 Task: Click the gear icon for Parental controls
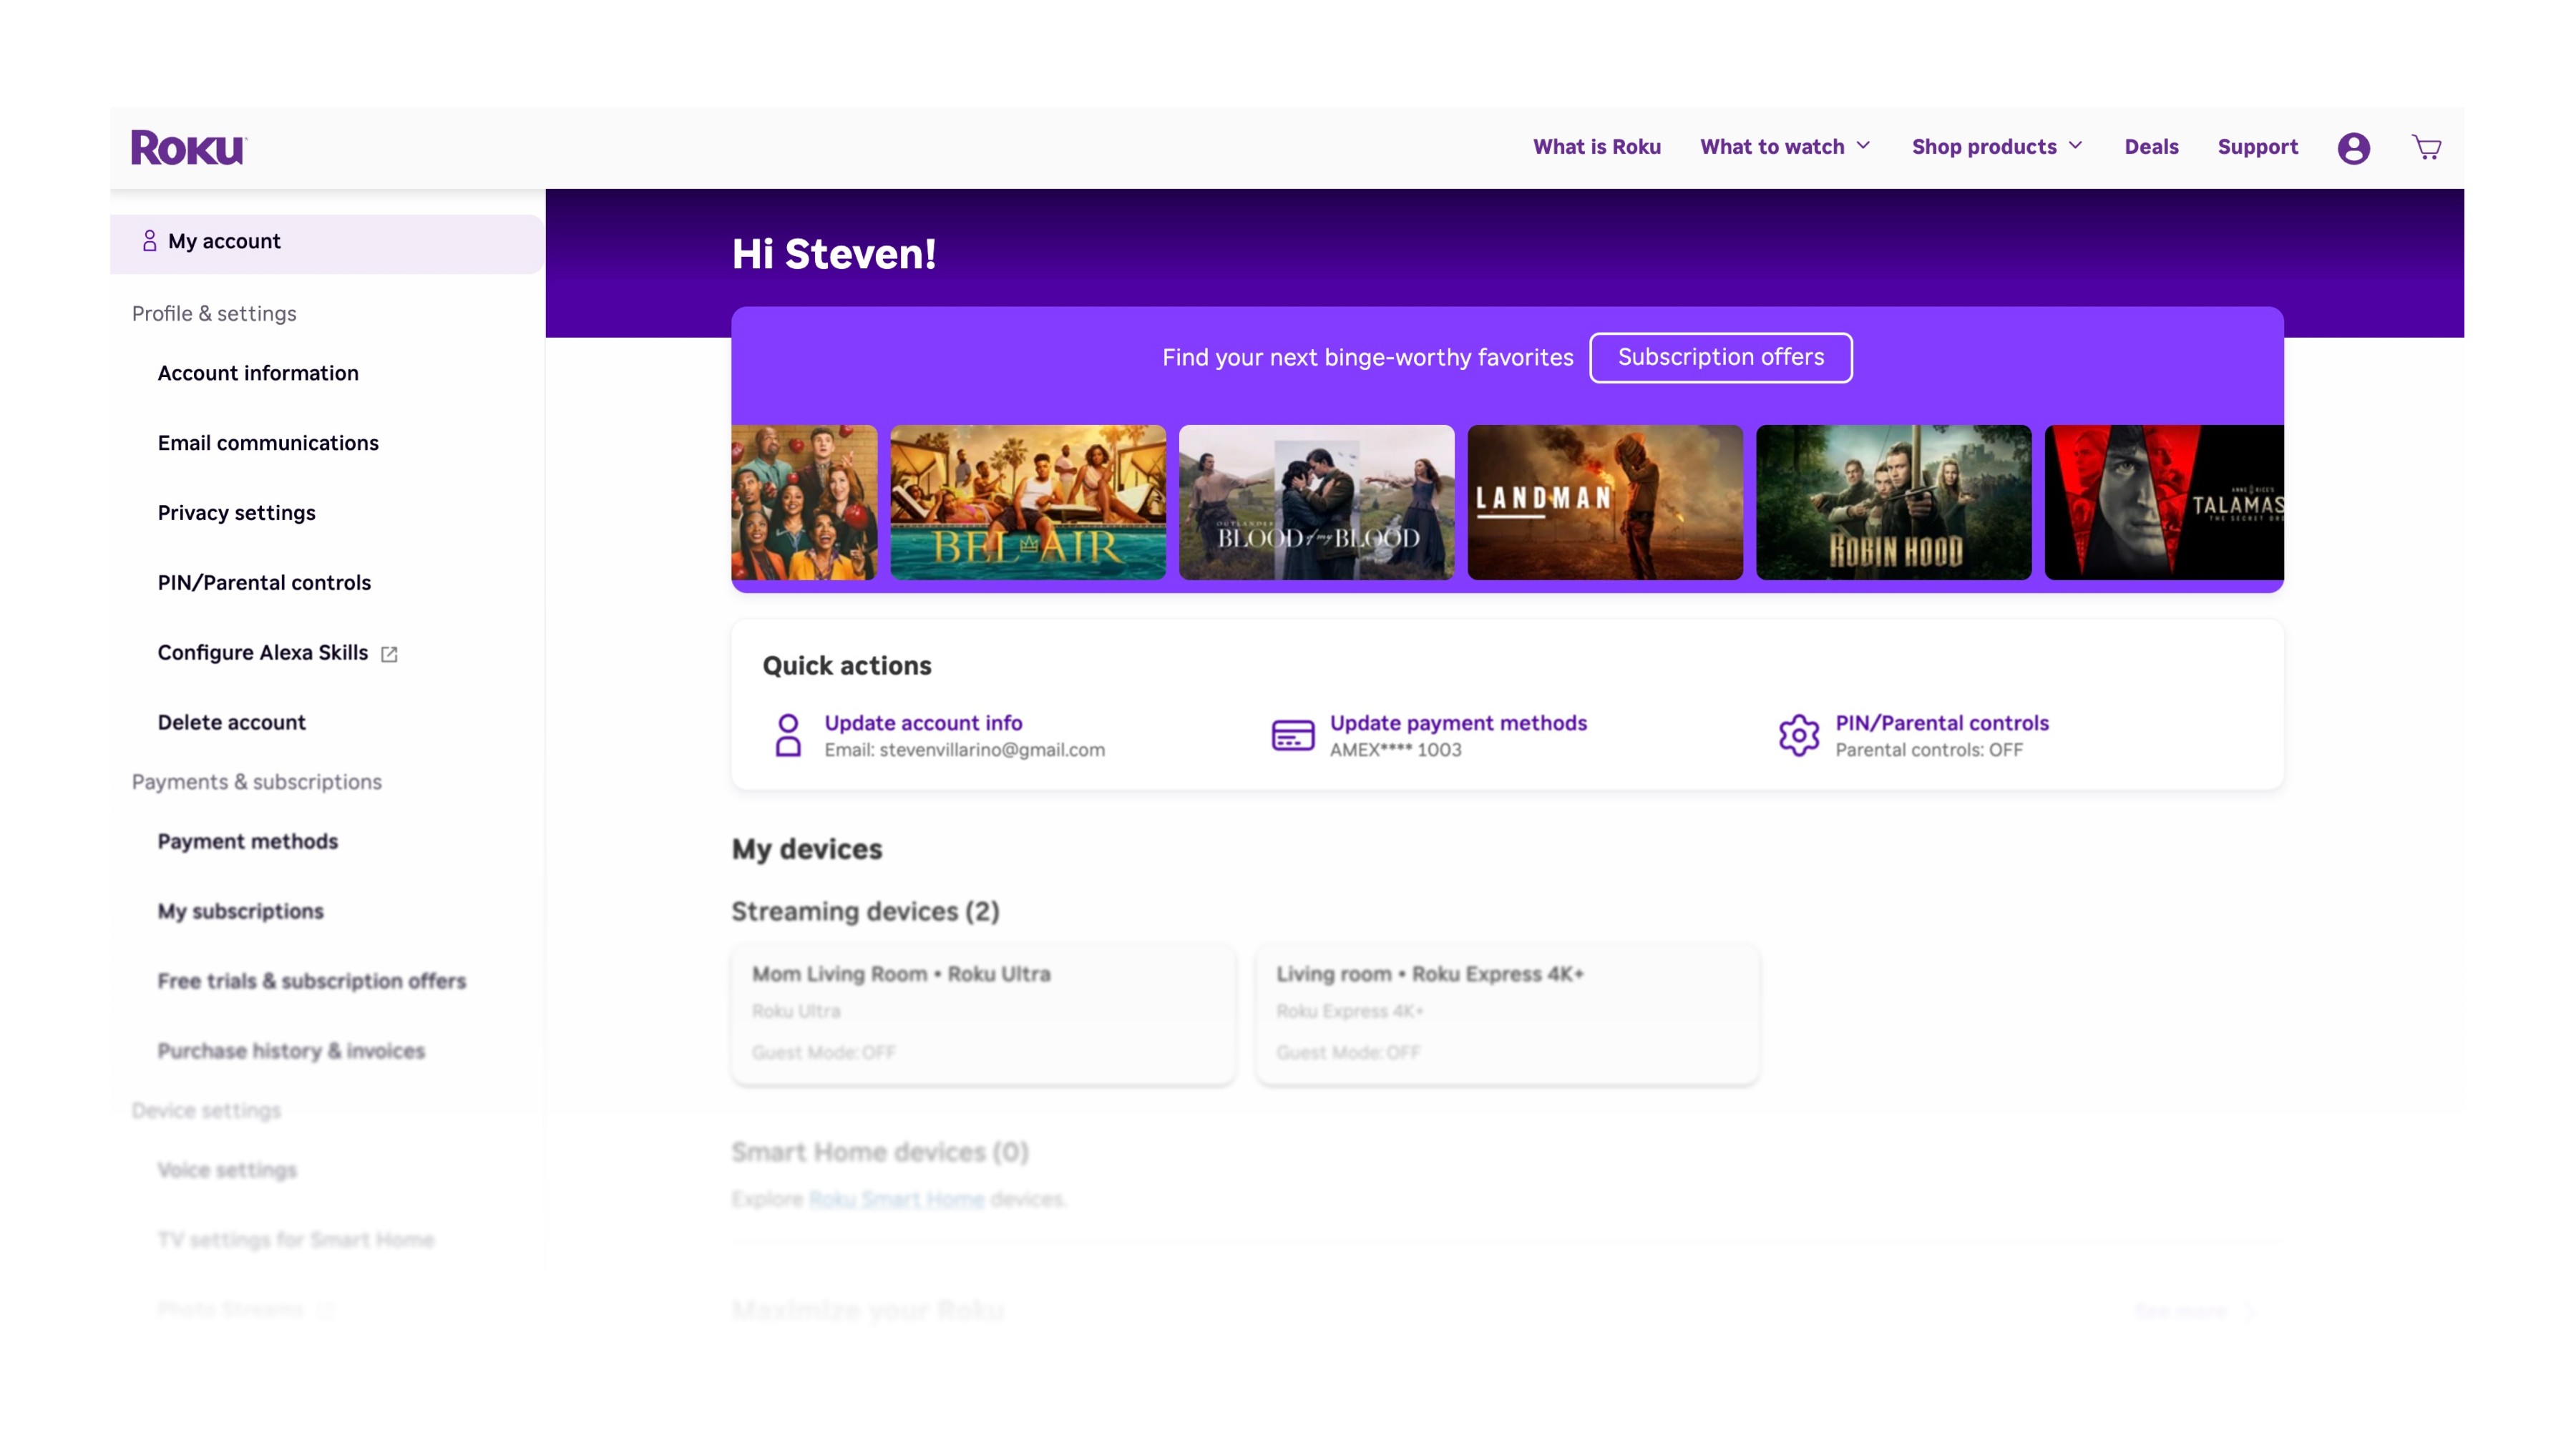pyautogui.click(x=1798, y=735)
